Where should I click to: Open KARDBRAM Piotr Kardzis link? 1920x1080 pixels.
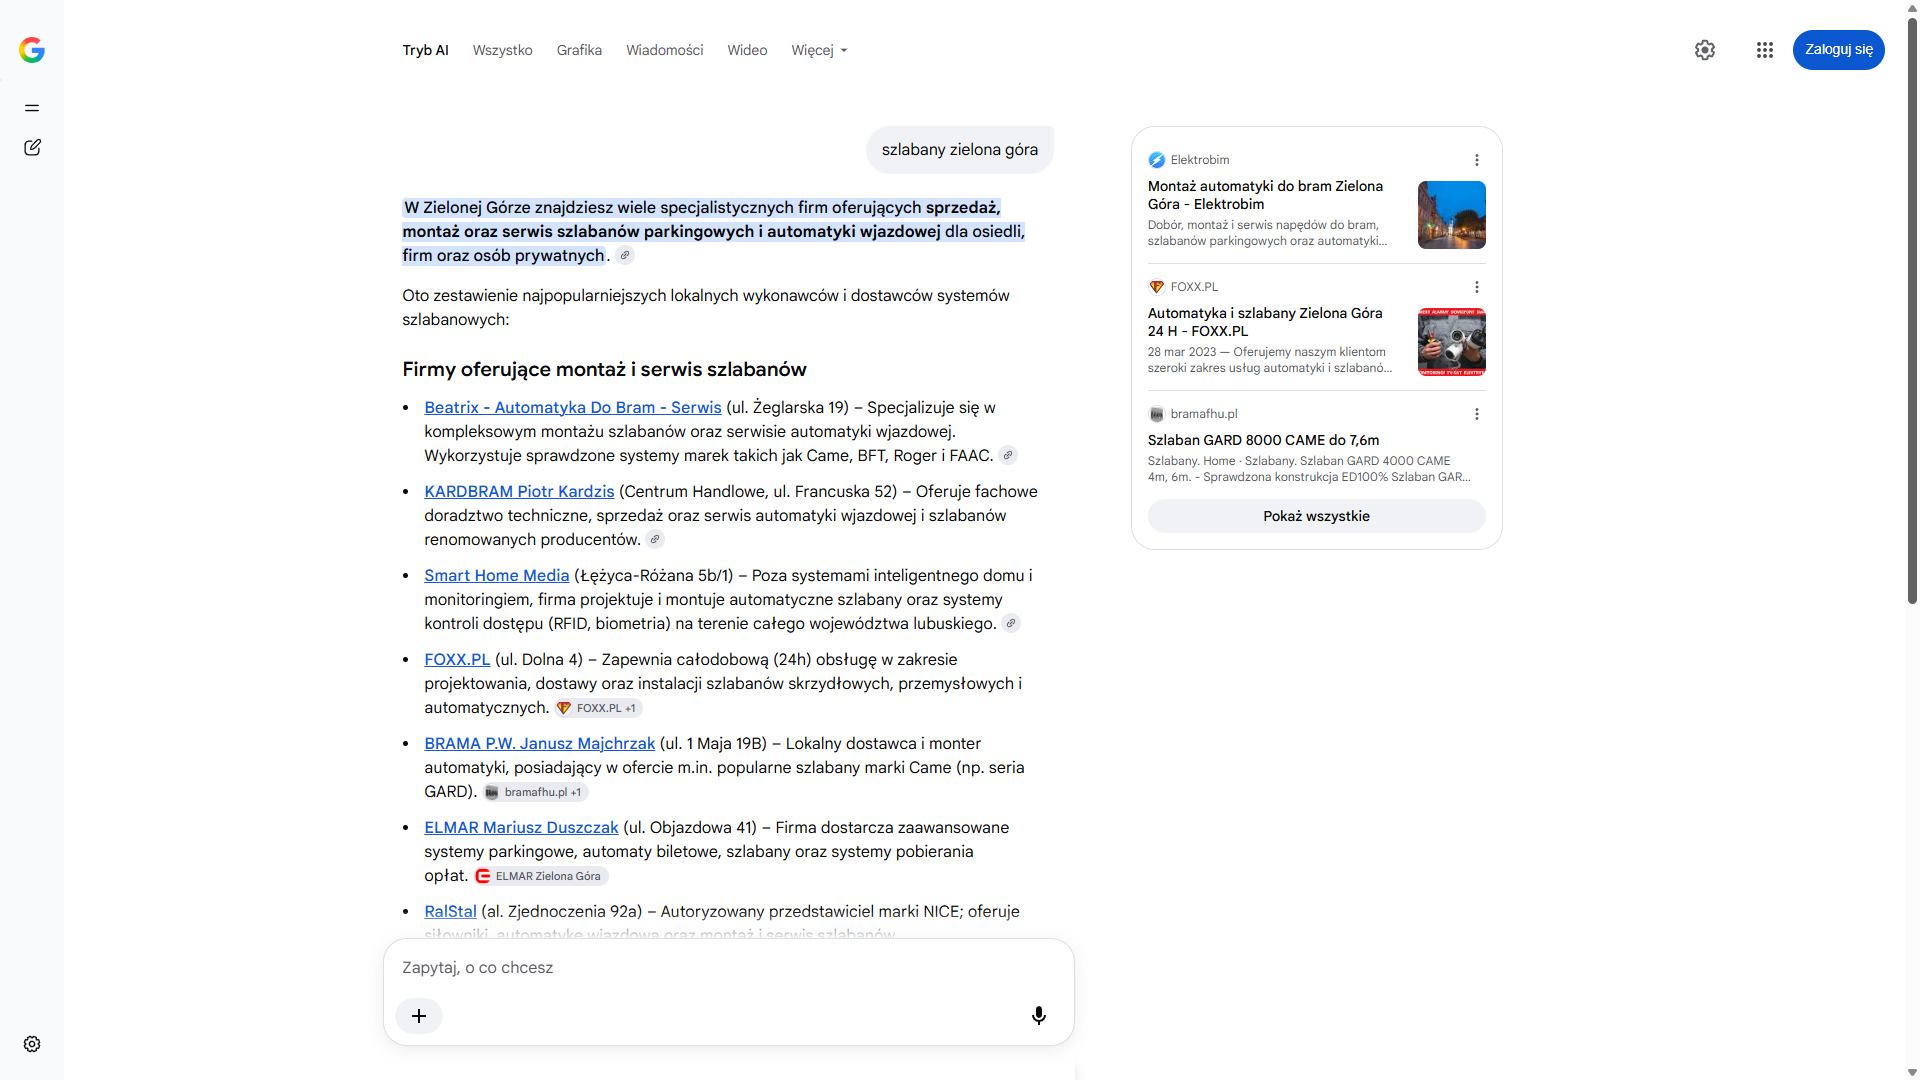pos(519,492)
